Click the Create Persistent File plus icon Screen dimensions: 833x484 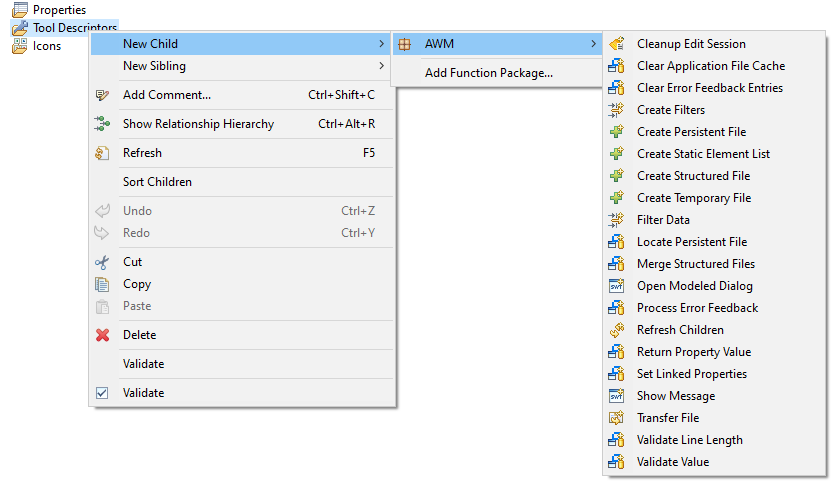(616, 132)
